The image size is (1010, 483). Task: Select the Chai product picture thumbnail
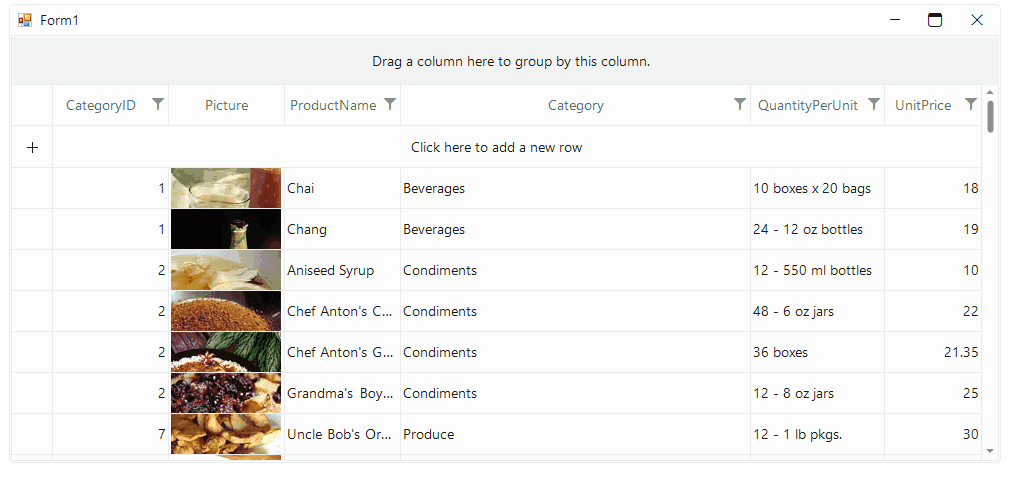pyautogui.click(x=226, y=188)
